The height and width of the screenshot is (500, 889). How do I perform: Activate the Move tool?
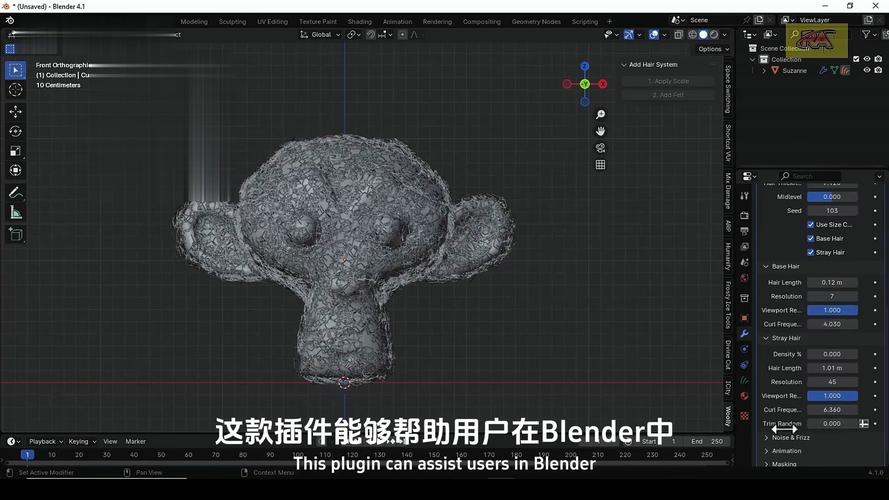coord(15,112)
